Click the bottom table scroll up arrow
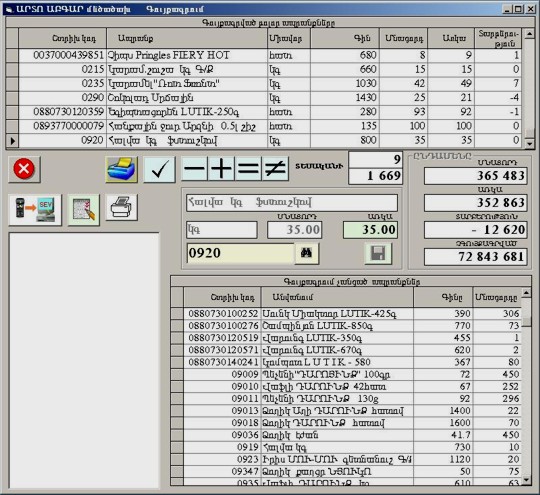540x495 pixels. point(526,293)
